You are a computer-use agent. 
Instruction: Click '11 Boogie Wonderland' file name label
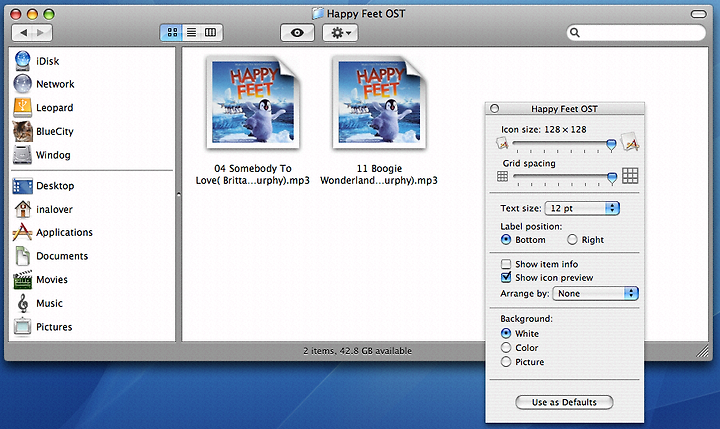point(379,175)
